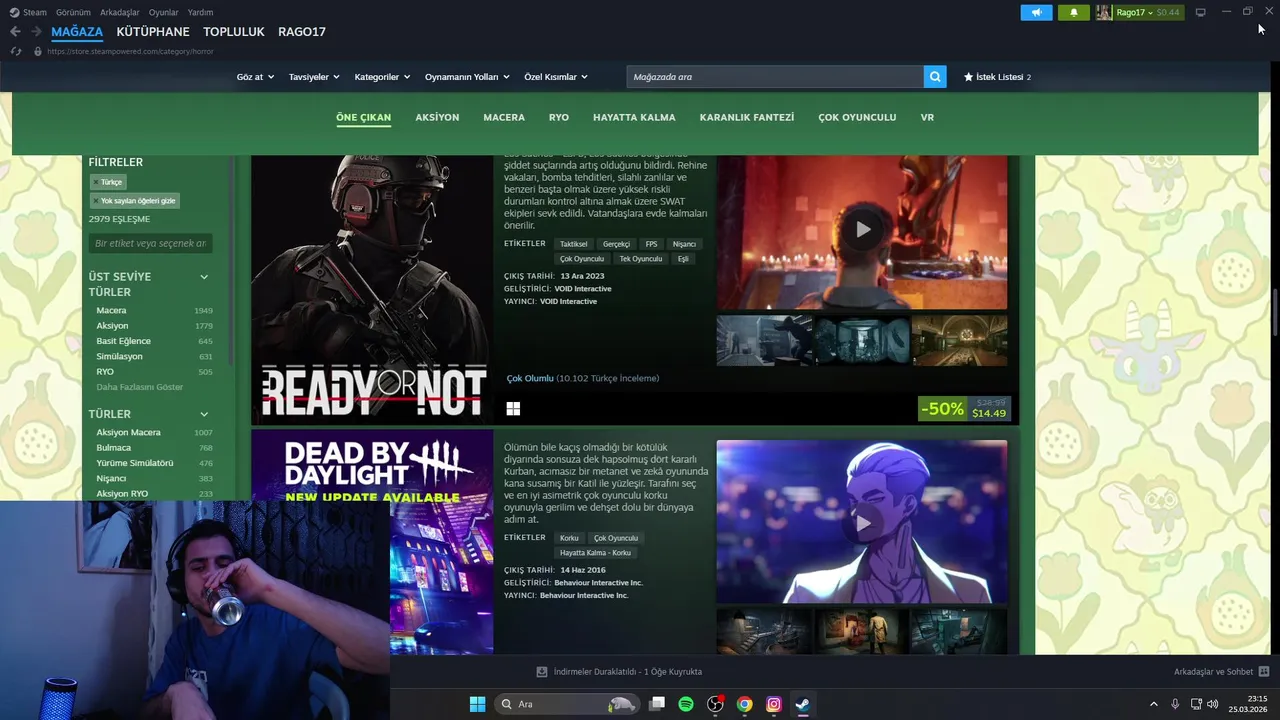This screenshot has height=720, width=1280.
Task: Switch to the TOPLULUK tab
Action: (234, 32)
